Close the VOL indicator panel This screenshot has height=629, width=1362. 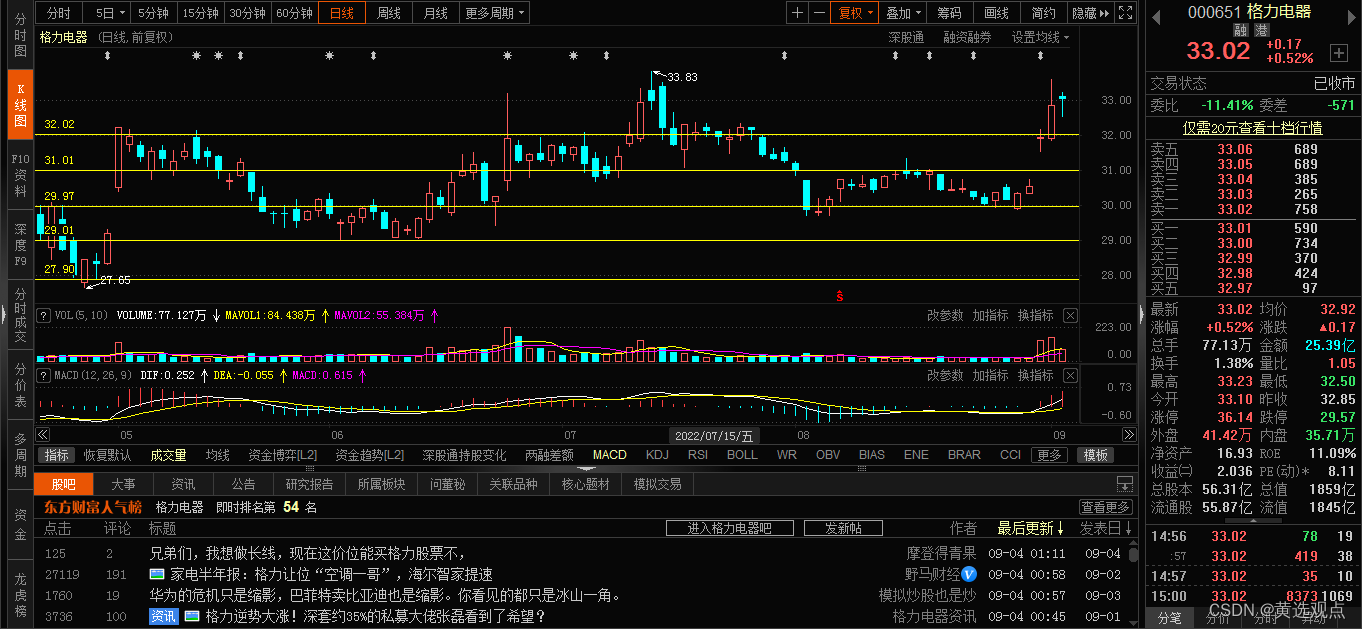coord(1071,315)
